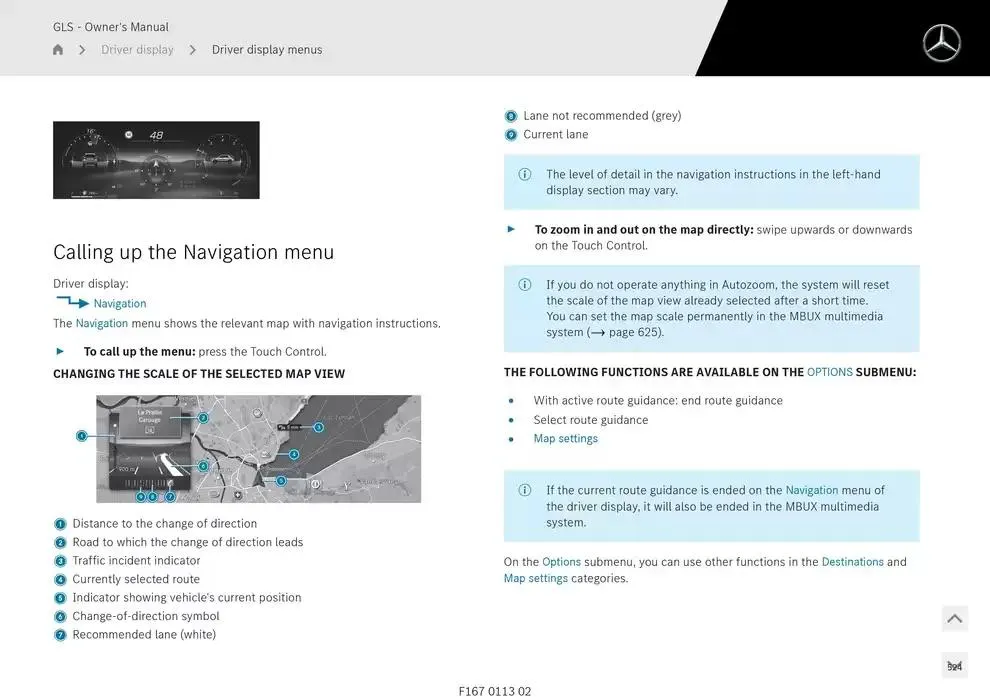Open the 'Map settings' bullet list link
The image size is (990, 700).
(566, 438)
